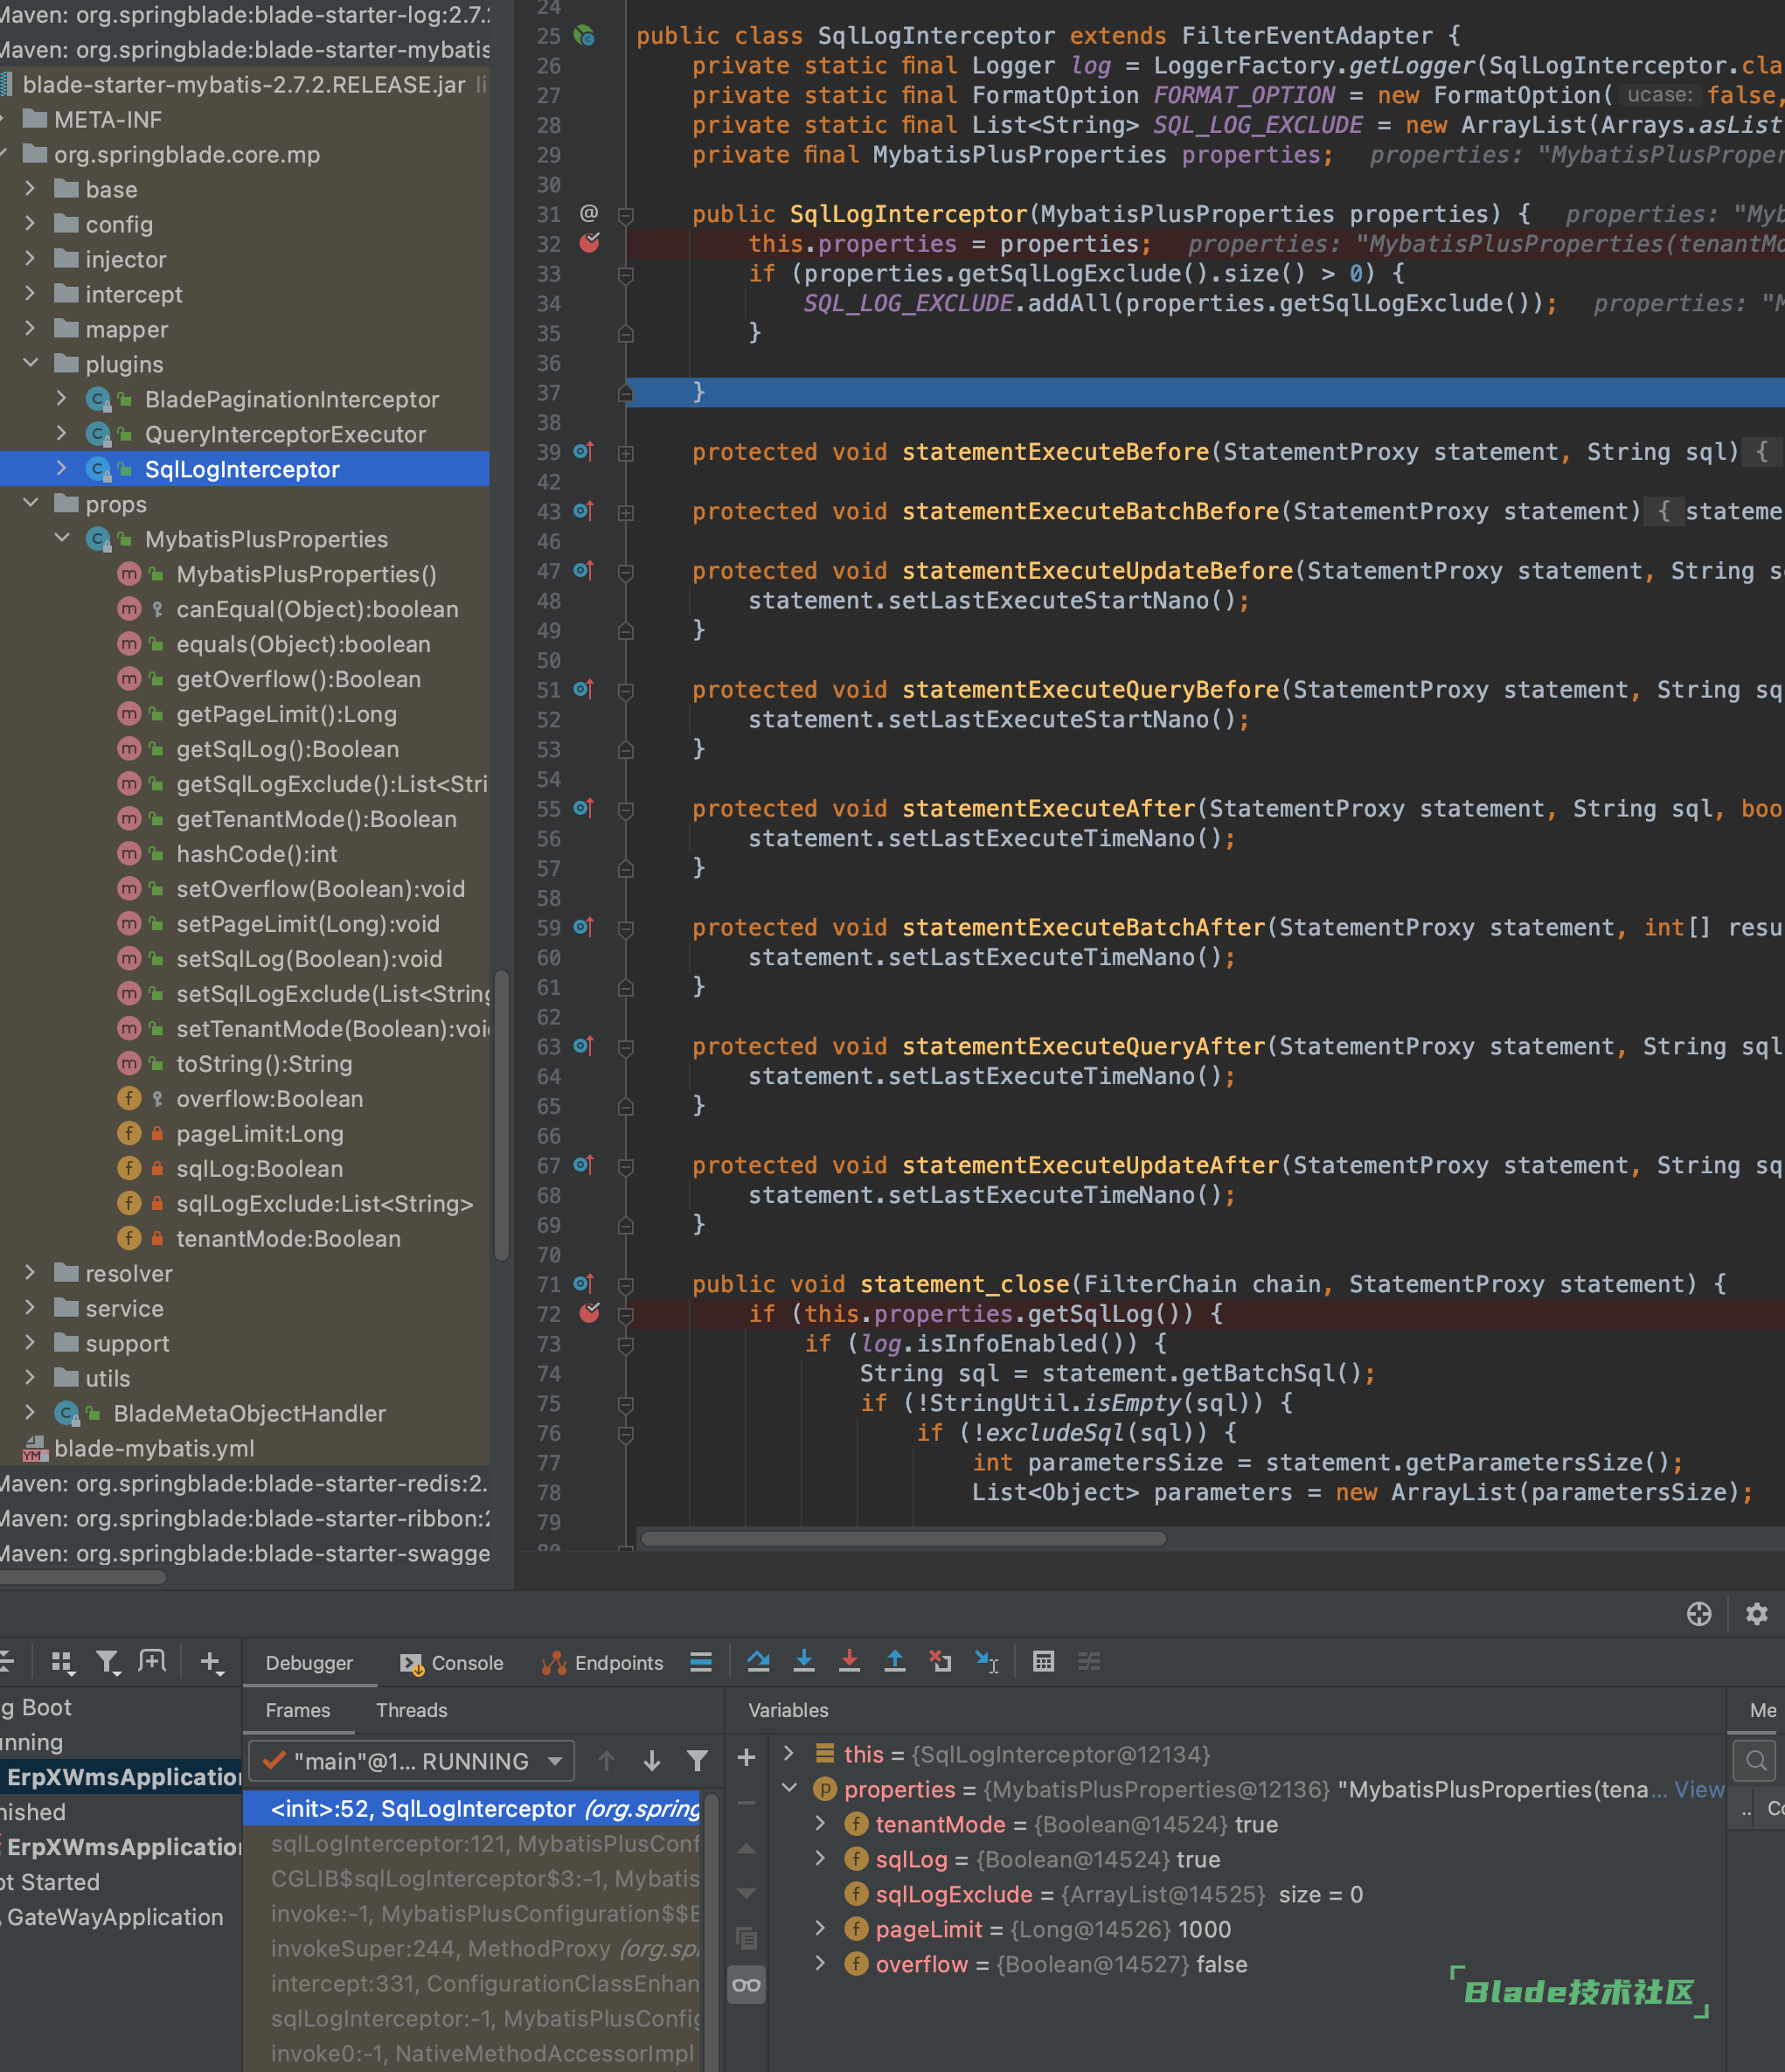The height and width of the screenshot is (2072, 1785).
Task: Collapse the plugins package folder
Action: point(30,364)
